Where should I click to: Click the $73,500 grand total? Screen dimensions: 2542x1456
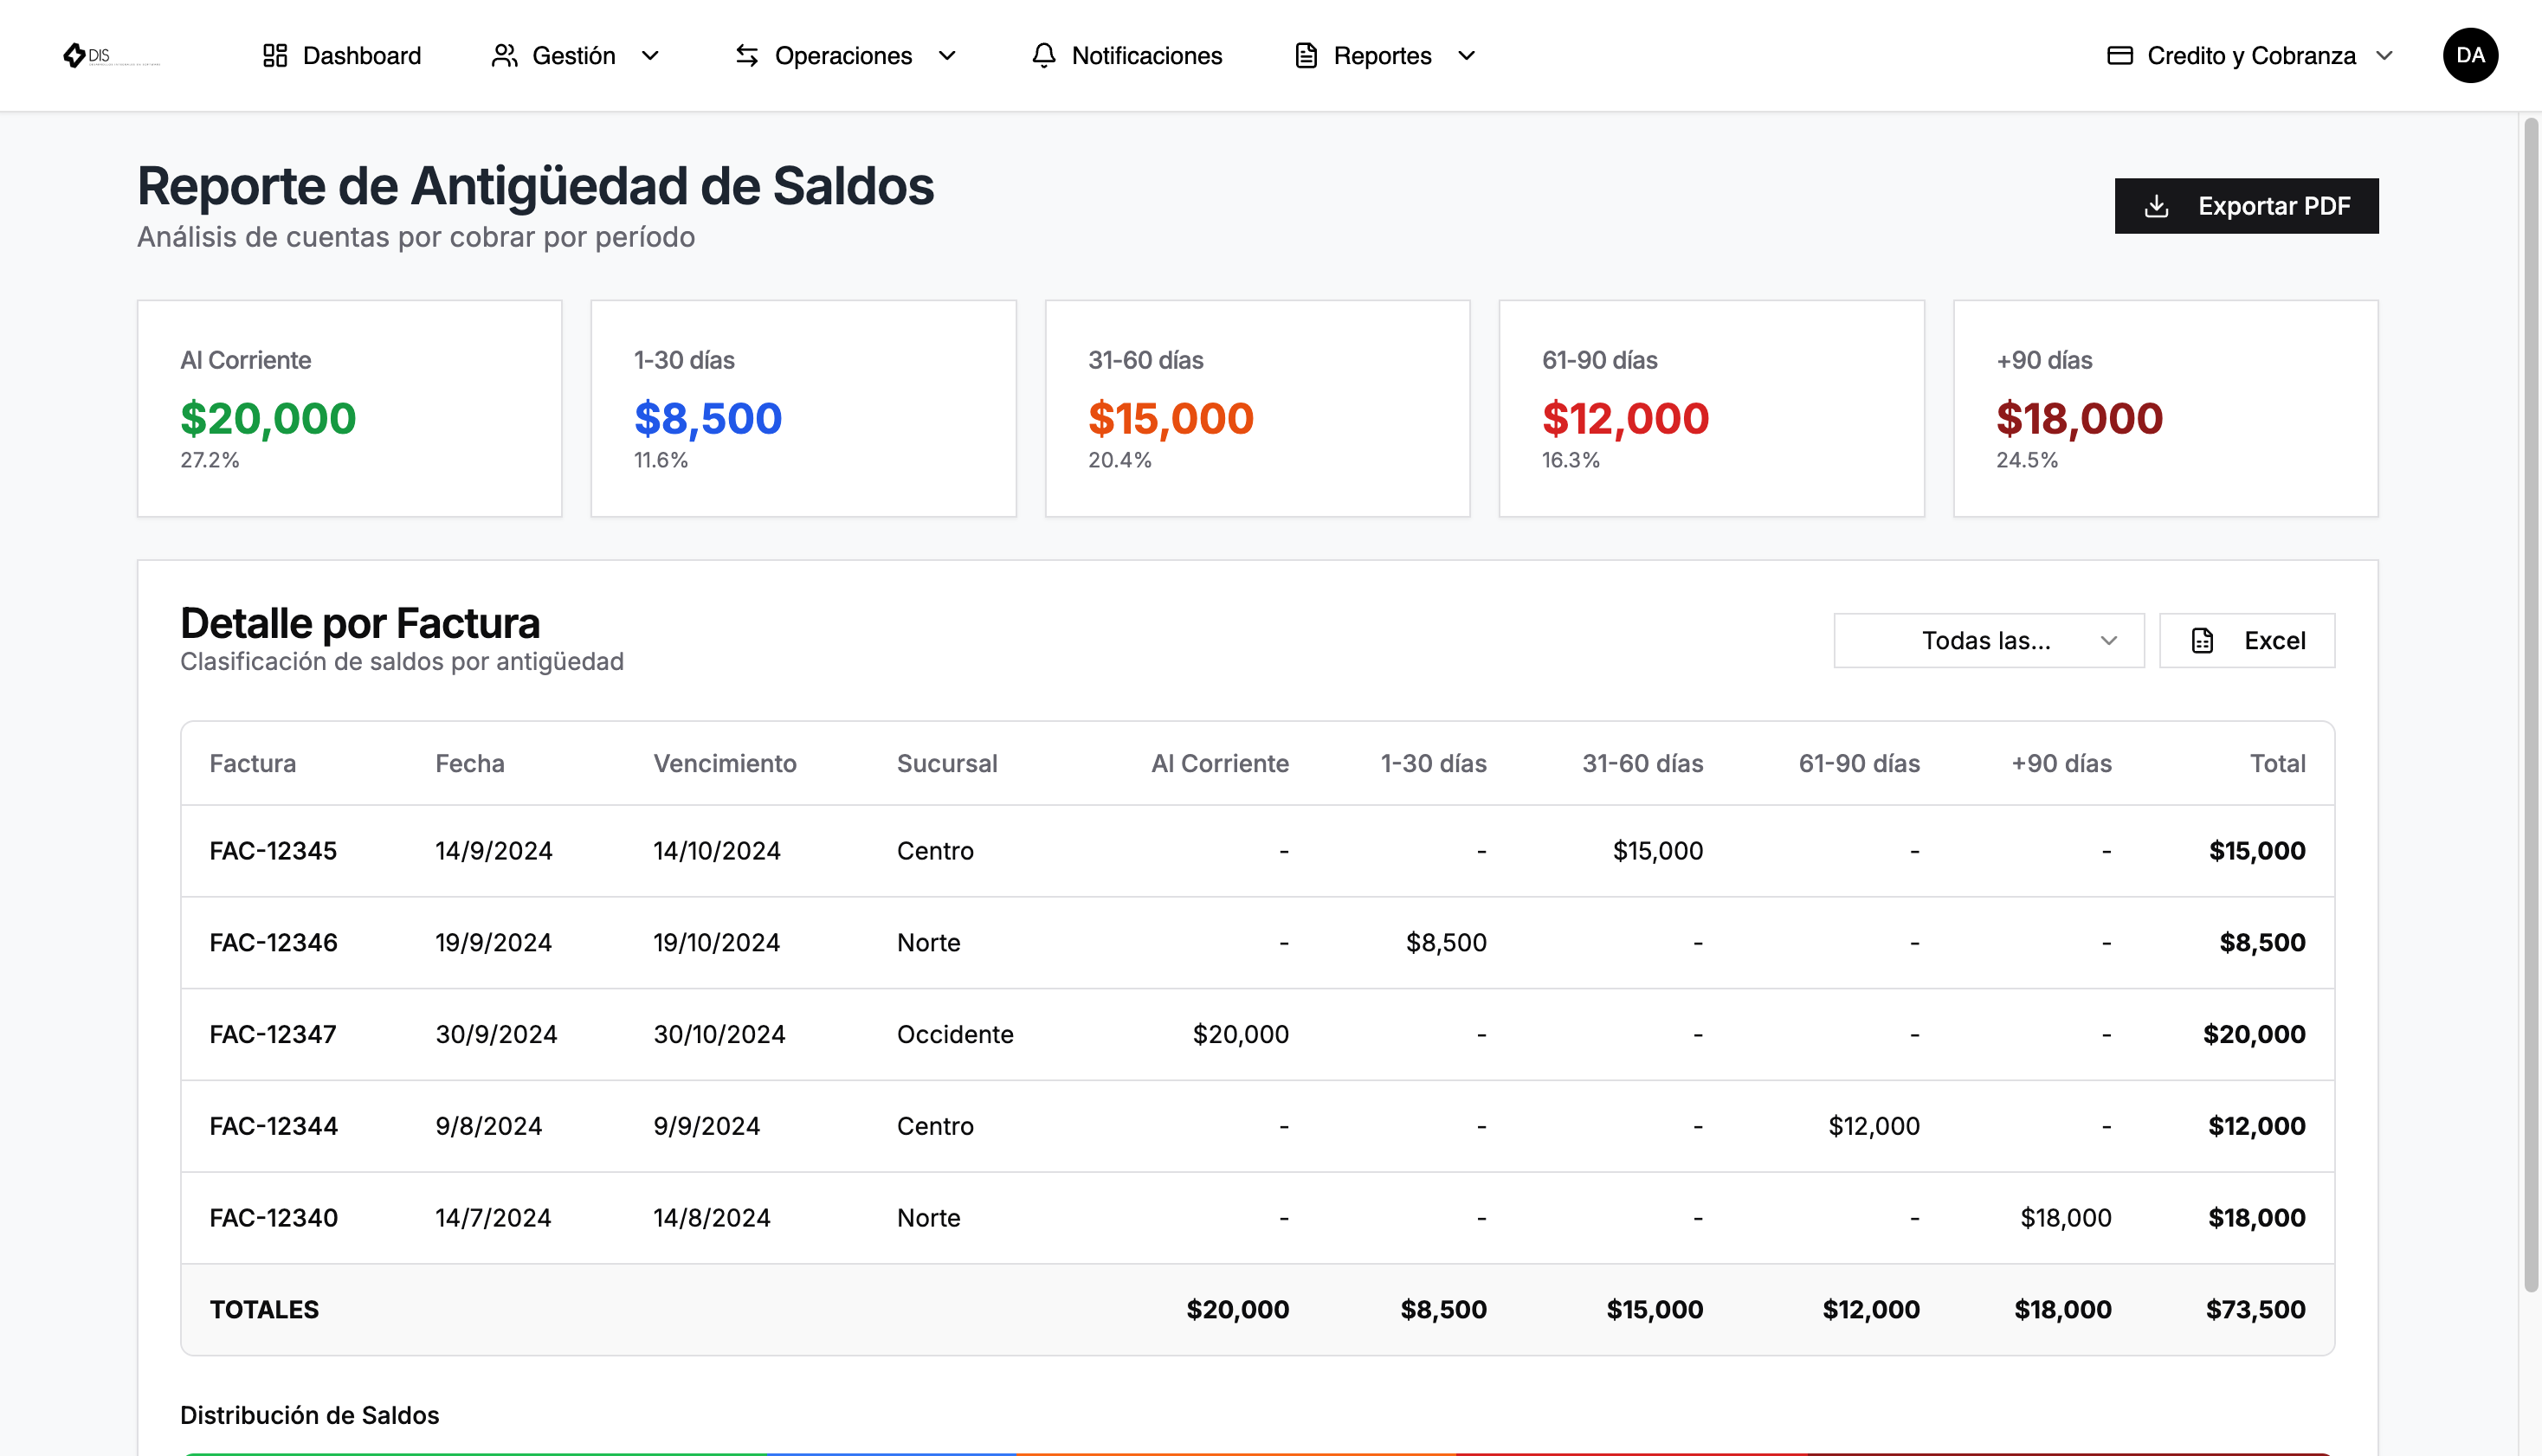coord(2256,1310)
